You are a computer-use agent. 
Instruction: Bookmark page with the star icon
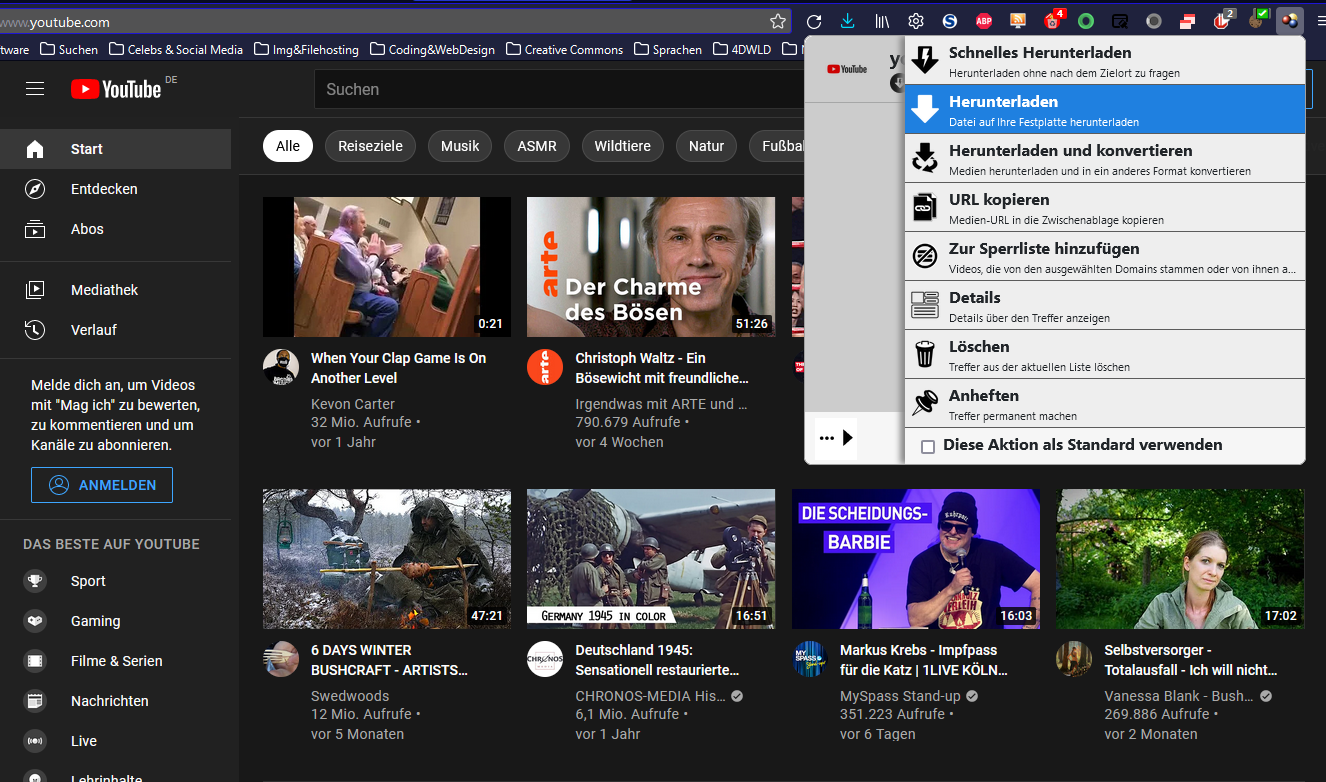(778, 21)
